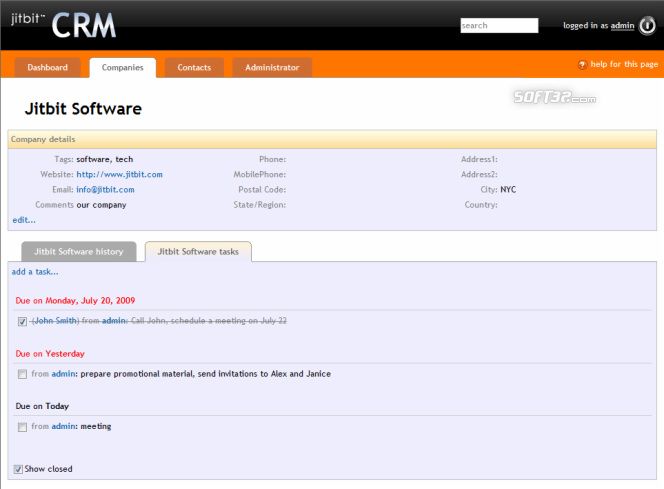This screenshot has height=489, width=664.
Task: Click the 'Due on Yesterday' heading
Action: (x=50, y=354)
